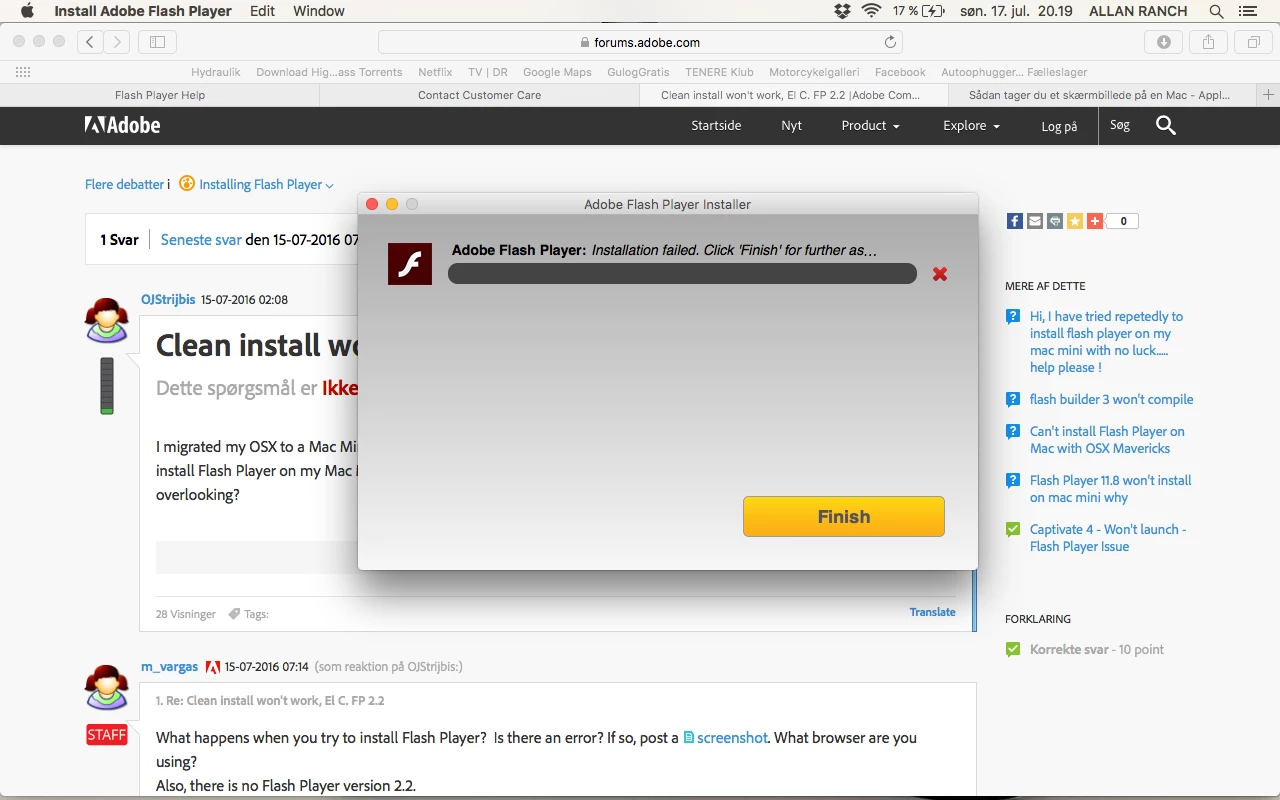This screenshot has height=800, width=1280.
Task: Click the Nyt link
Action: point(792,125)
